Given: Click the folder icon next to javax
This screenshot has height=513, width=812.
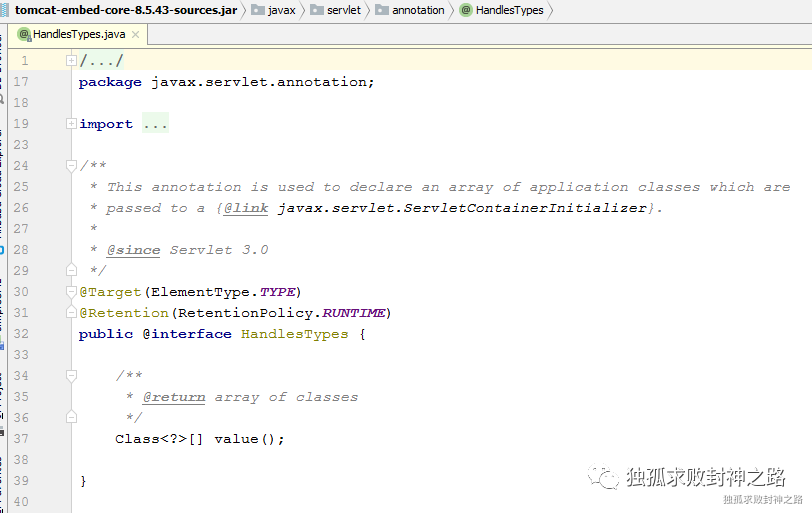Looking at the screenshot, I should 258,10.
